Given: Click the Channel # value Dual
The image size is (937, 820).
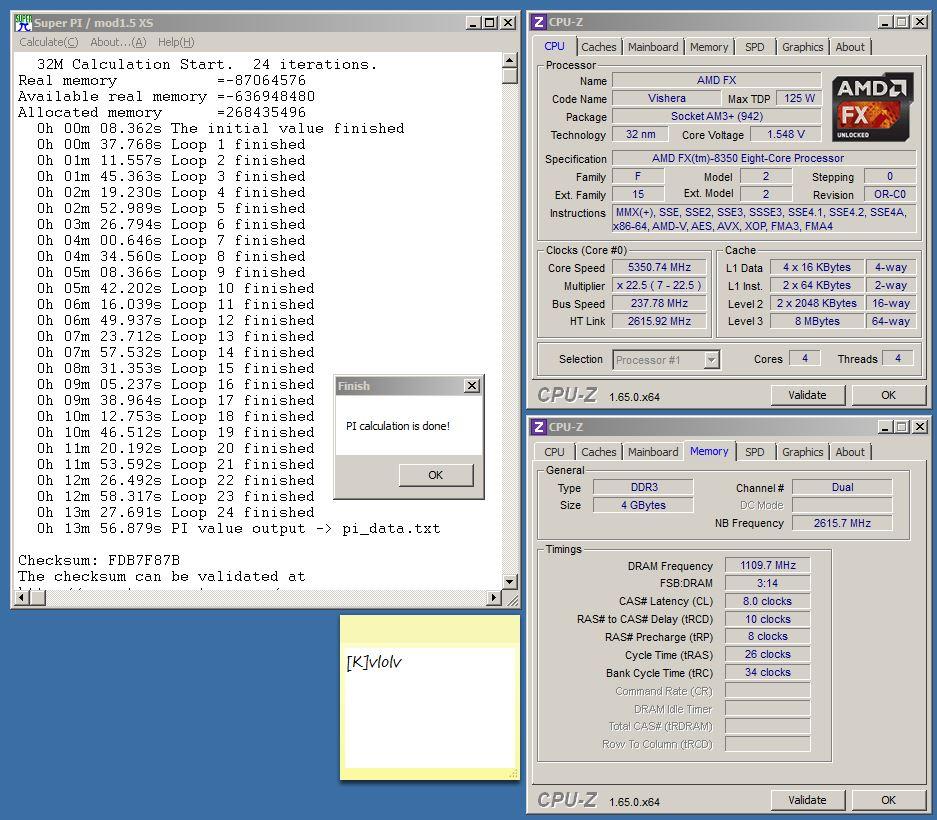Looking at the screenshot, I should pyautogui.click(x=842, y=487).
